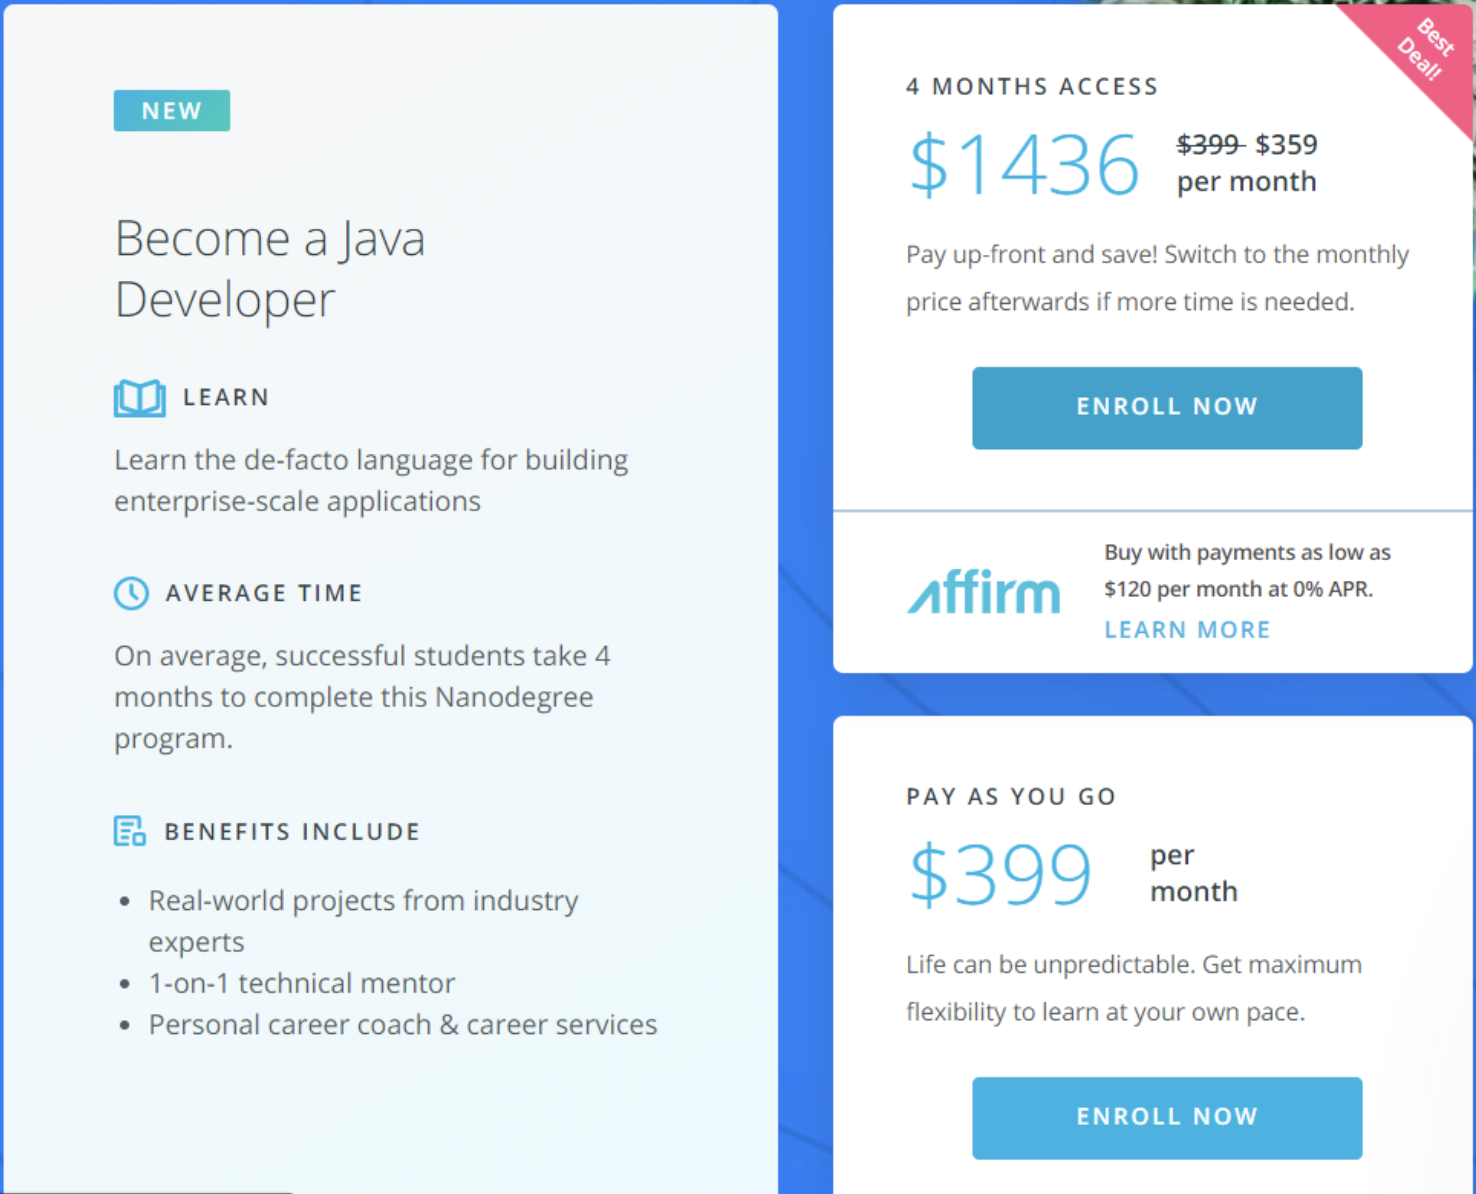The width and height of the screenshot is (1476, 1194).
Task: Click Enroll Now for 4 Months Access
Action: click(x=1166, y=407)
